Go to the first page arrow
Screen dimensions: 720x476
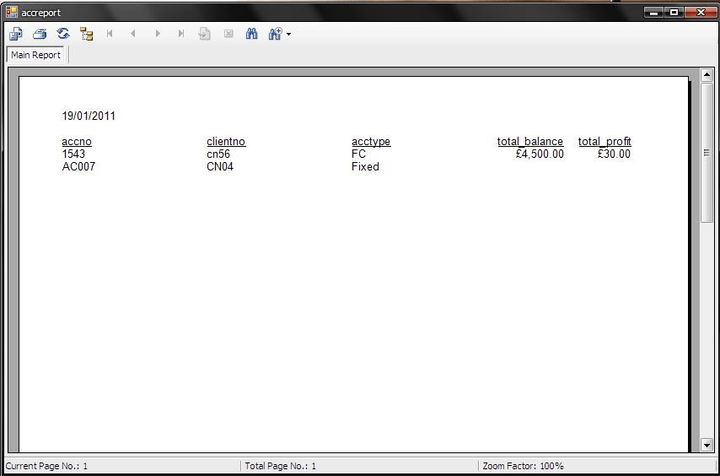(x=109, y=34)
